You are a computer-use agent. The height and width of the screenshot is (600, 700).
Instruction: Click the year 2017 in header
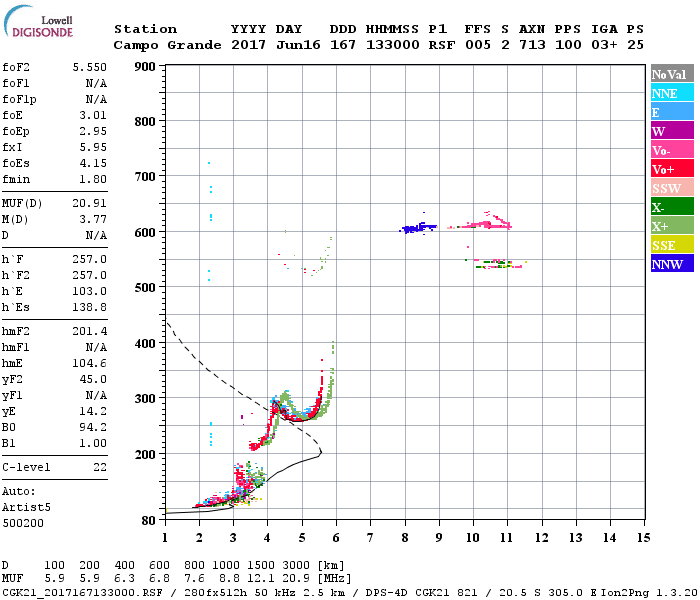click(248, 45)
